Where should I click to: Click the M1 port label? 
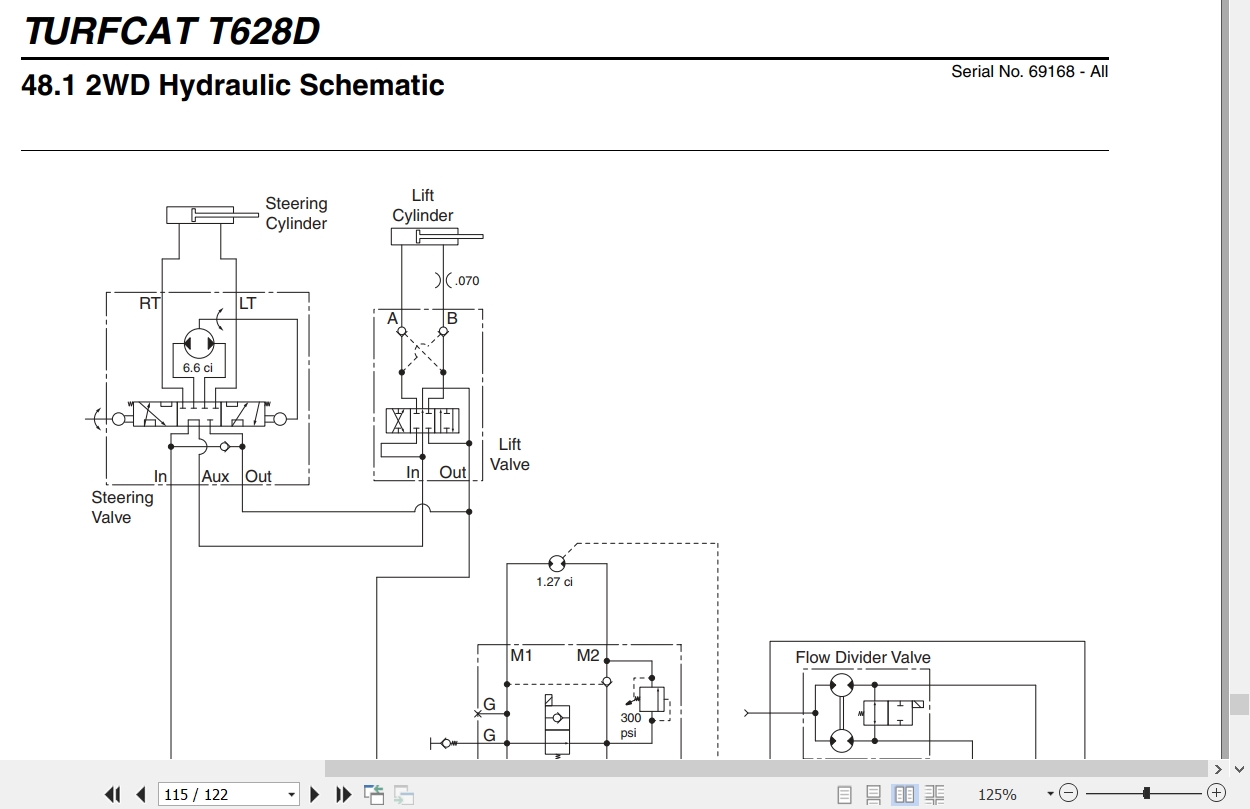521,656
